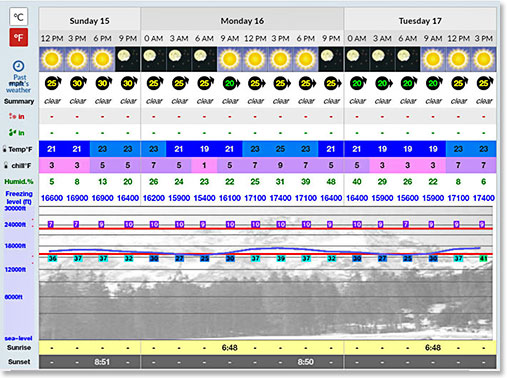Viewport: 507px width, 378px height.
Task: Click the cyan chart marker labeled 39
Action: [281, 258]
